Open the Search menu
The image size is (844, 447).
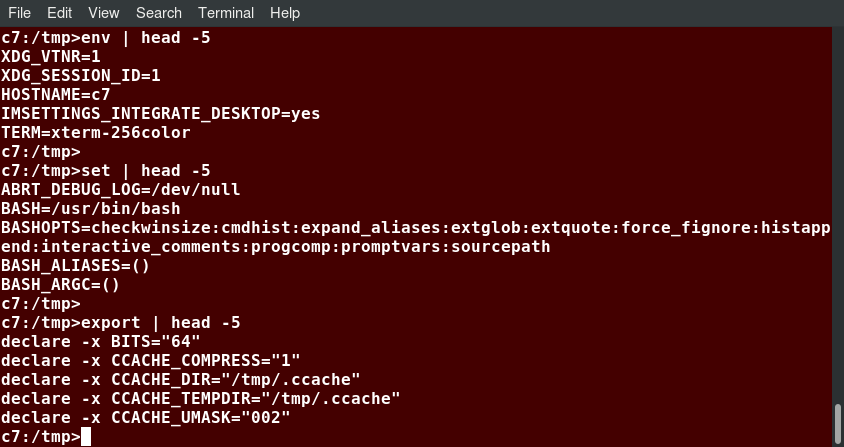[x=158, y=13]
